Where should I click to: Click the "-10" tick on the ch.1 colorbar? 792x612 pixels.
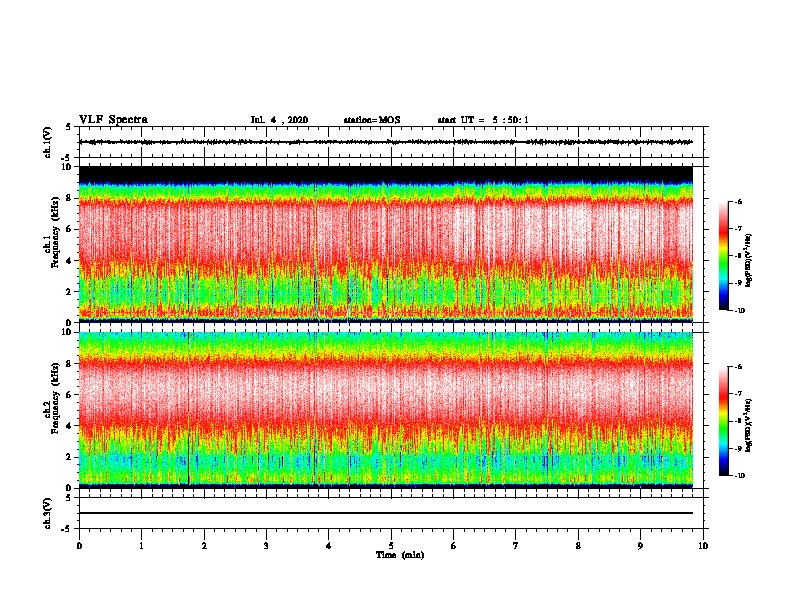(740, 311)
